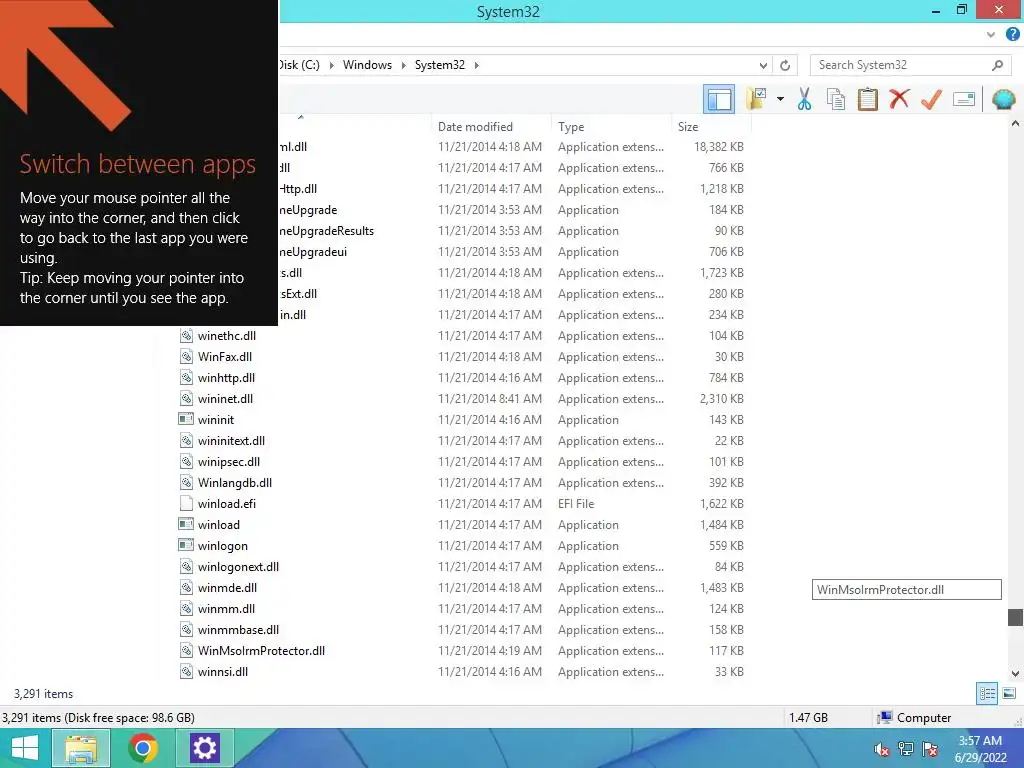
Task: Click the winlogon application icon
Action: [x=186, y=545]
